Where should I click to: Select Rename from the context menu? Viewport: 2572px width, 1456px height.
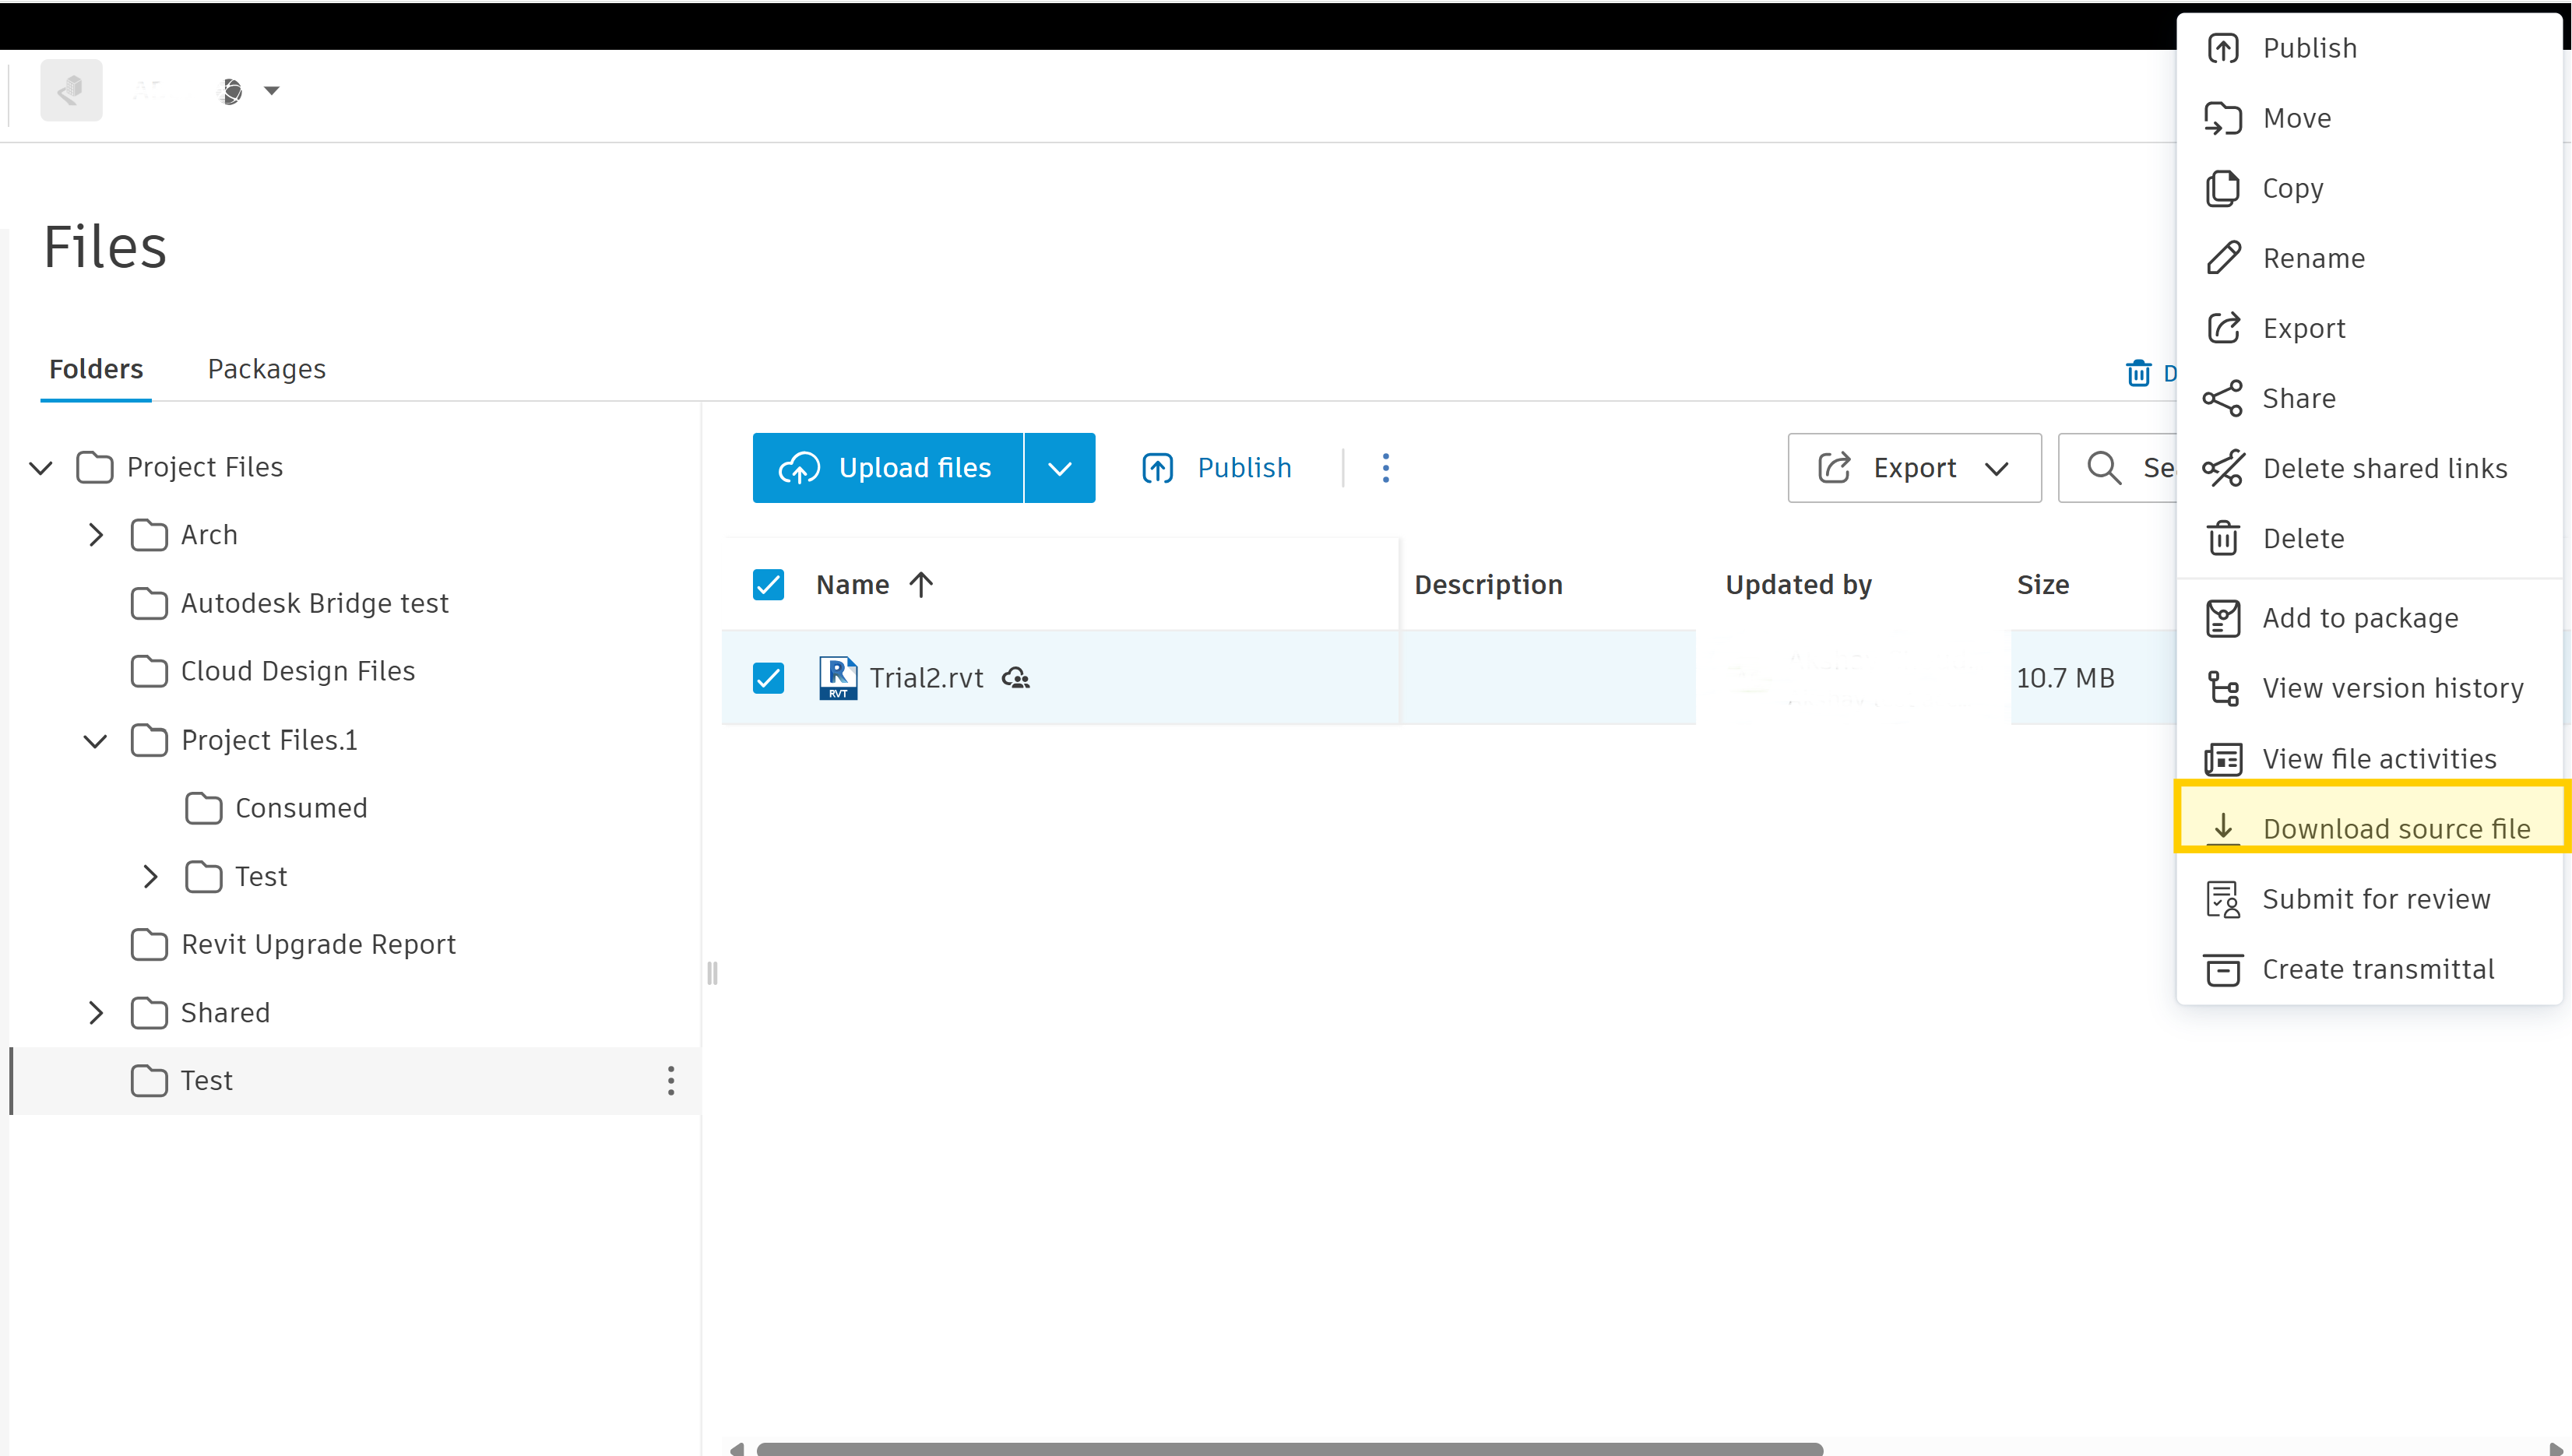tap(2369, 258)
